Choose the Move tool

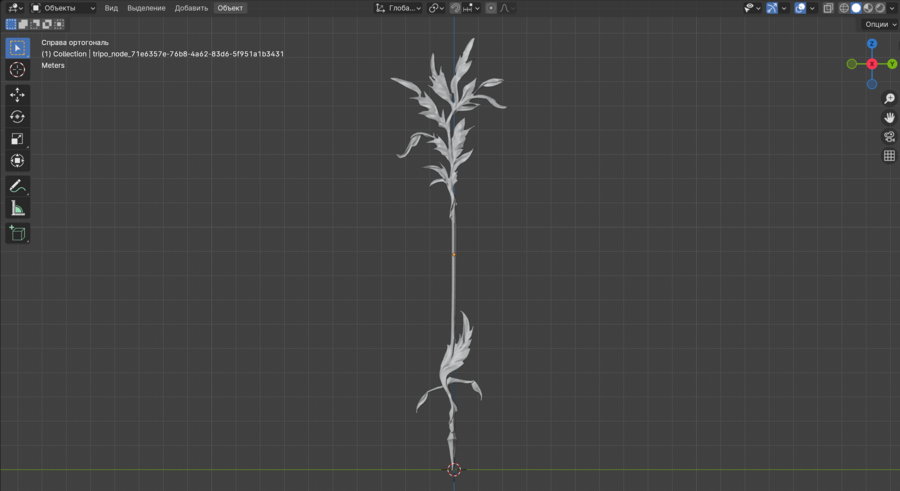[18, 95]
